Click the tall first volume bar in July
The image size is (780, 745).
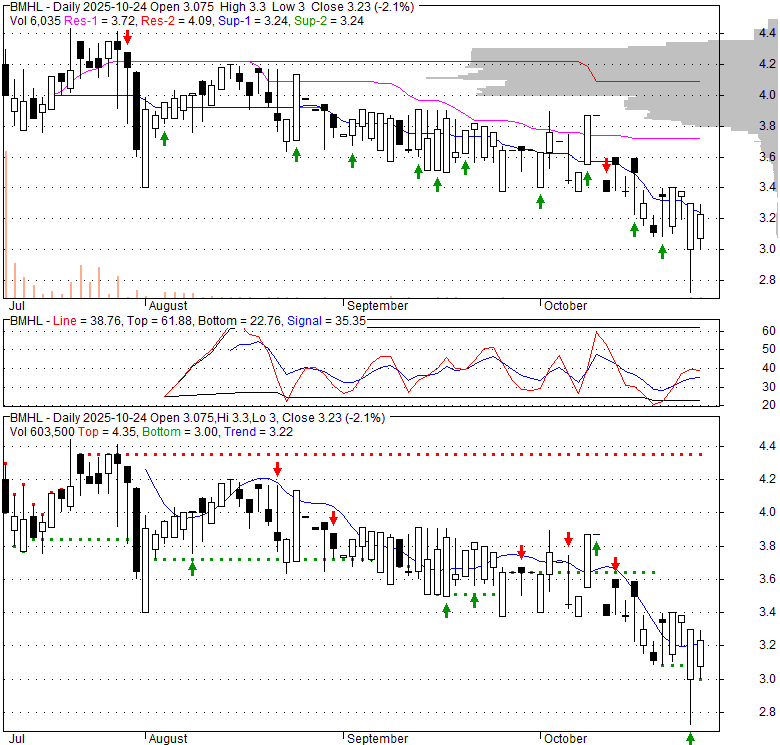coord(6,224)
